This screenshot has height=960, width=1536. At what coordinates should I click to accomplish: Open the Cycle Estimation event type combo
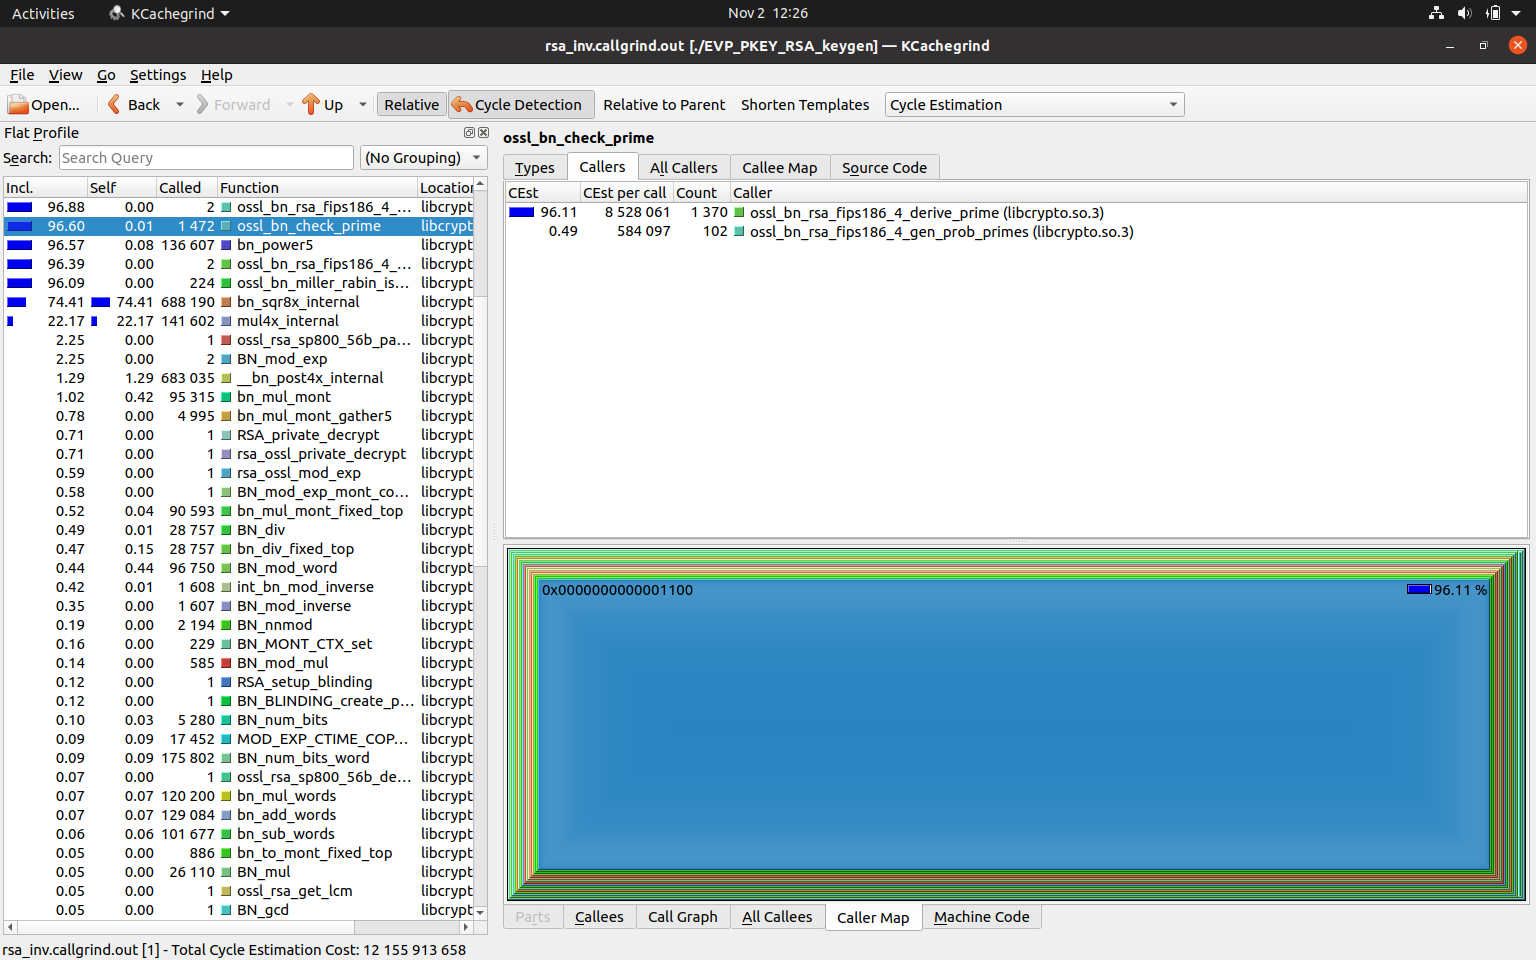tap(1034, 105)
